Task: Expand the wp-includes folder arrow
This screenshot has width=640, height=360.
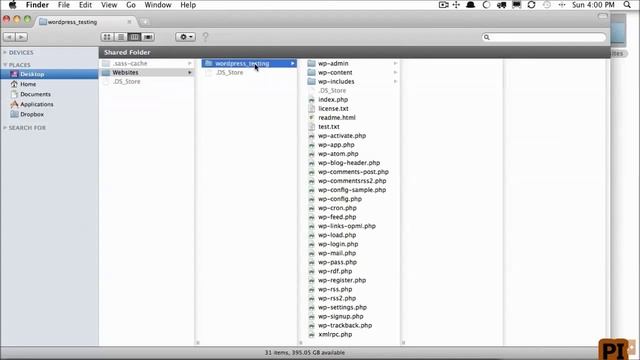Action: [x=395, y=82]
